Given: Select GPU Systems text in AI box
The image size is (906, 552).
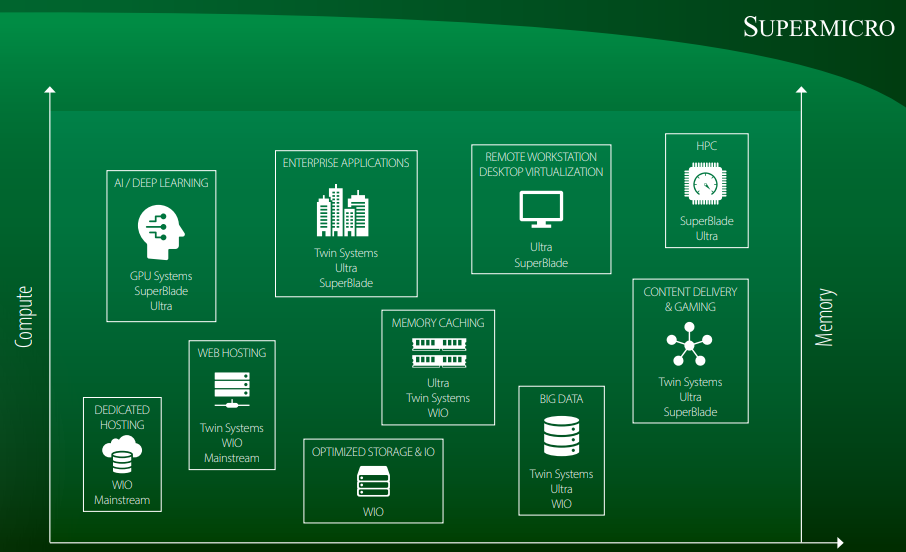Looking at the screenshot, I should 161,276.
